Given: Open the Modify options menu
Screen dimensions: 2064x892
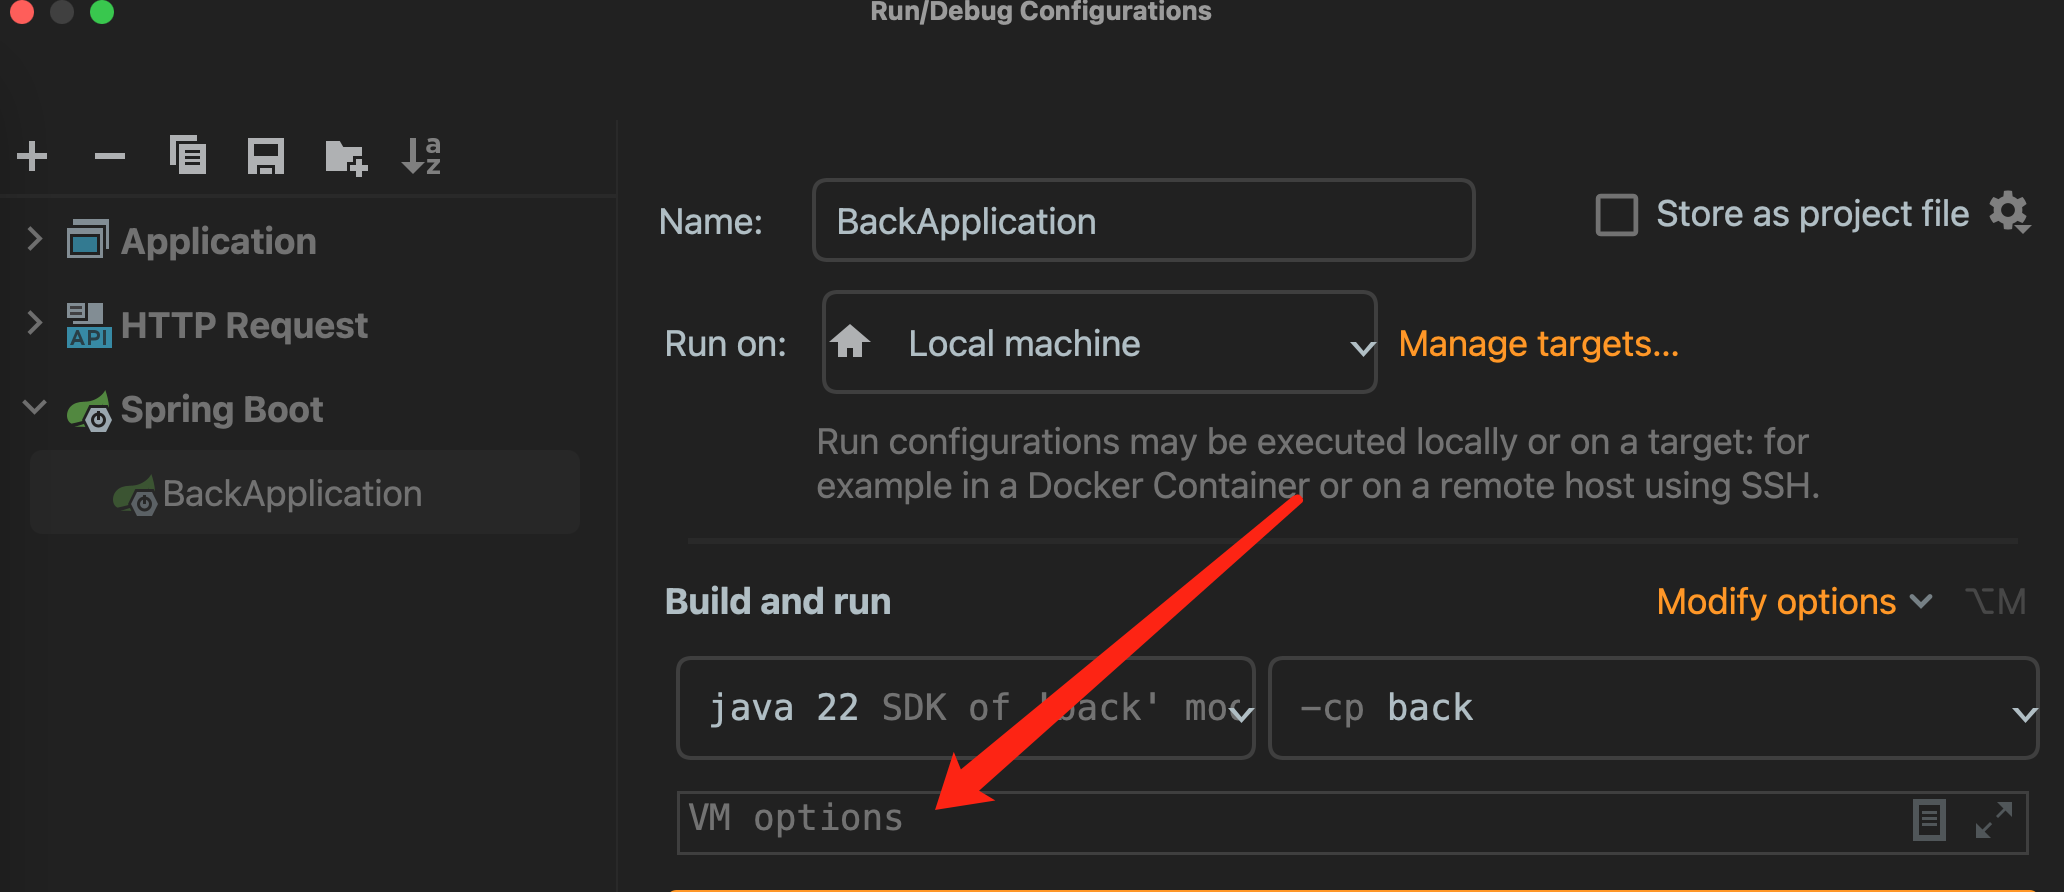Looking at the screenshot, I should click(x=1793, y=602).
